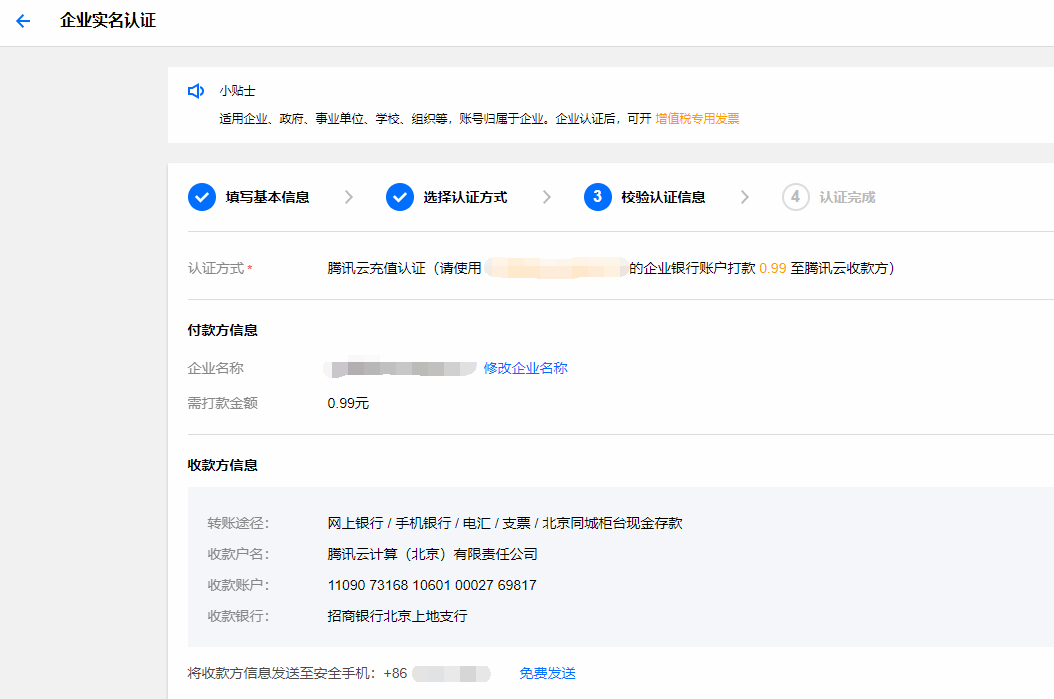Click the 收款账户 label
Image resolution: width=1054 pixels, height=699 pixels.
(x=238, y=585)
